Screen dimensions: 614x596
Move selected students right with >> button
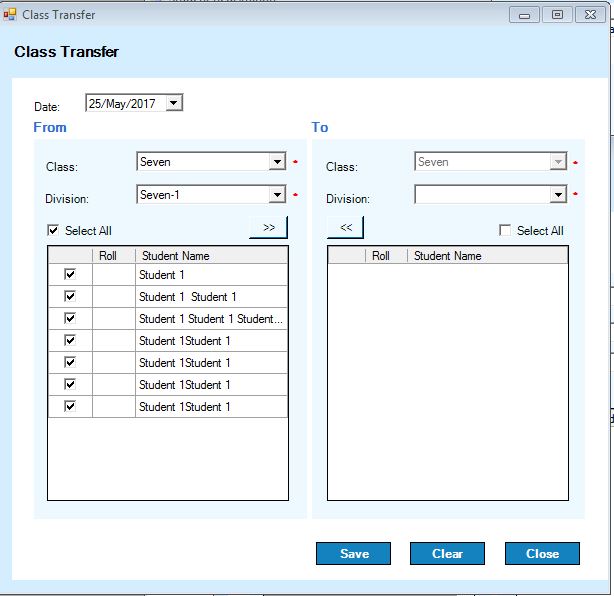268,227
